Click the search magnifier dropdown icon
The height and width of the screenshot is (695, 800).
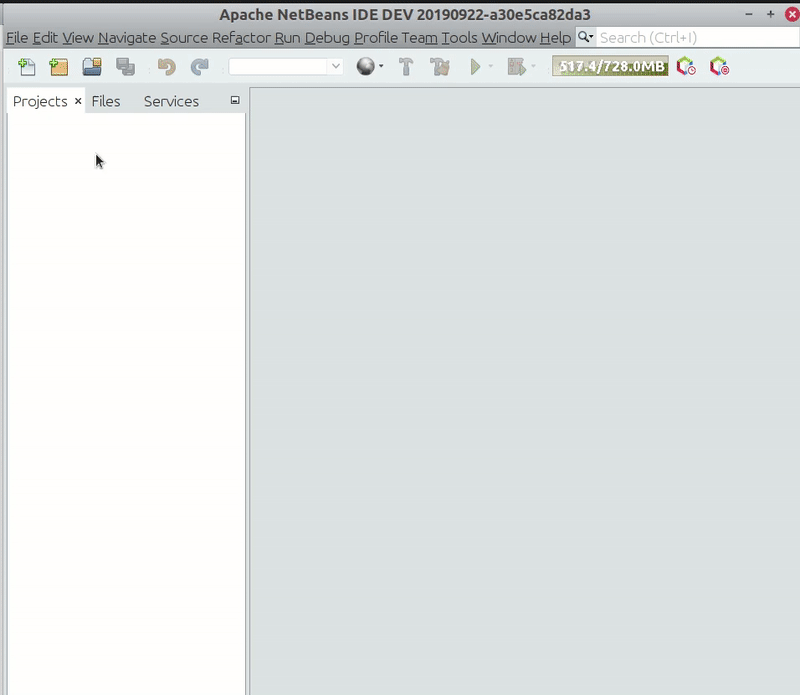[585, 37]
